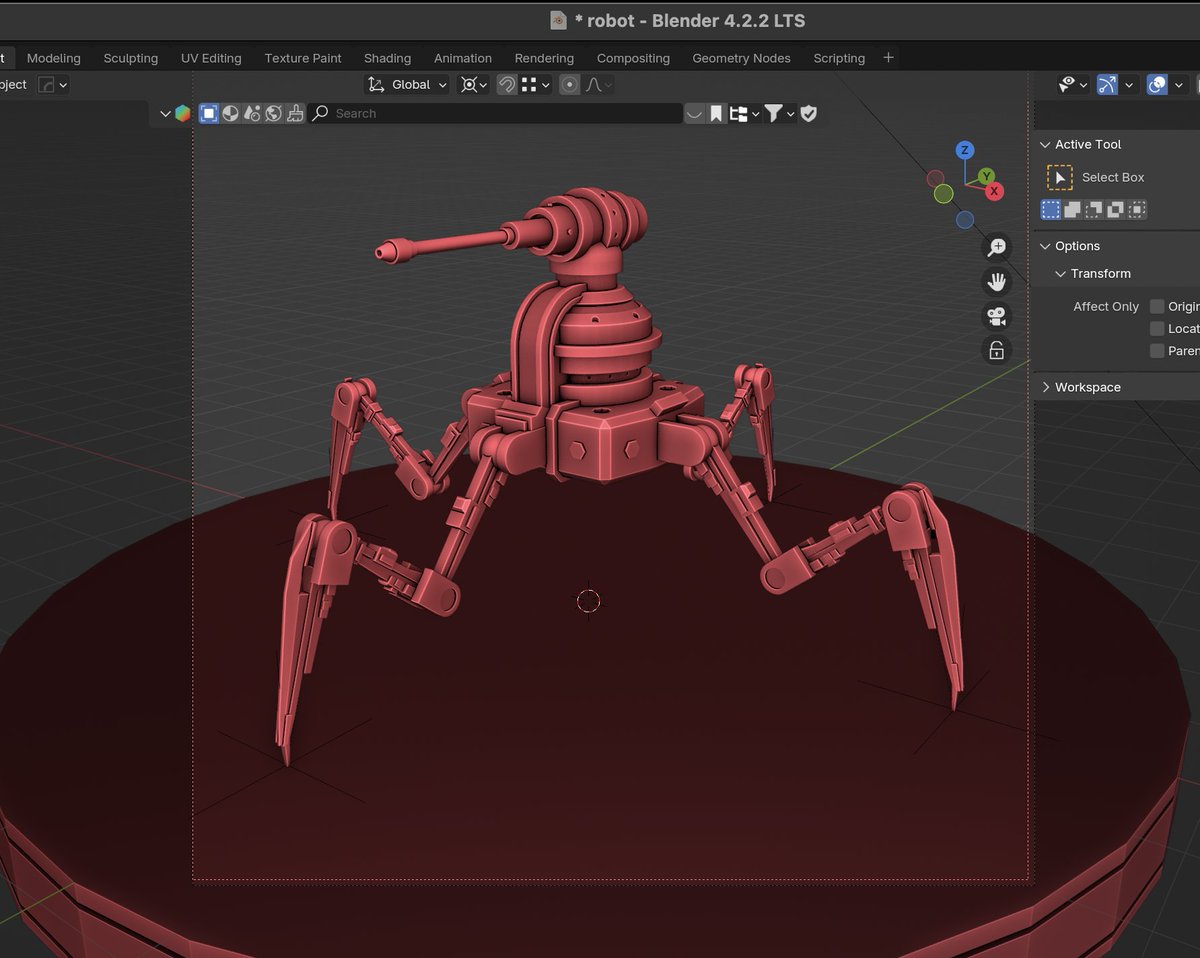
Task: Switch to the UV Editing tab
Action: [211, 58]
